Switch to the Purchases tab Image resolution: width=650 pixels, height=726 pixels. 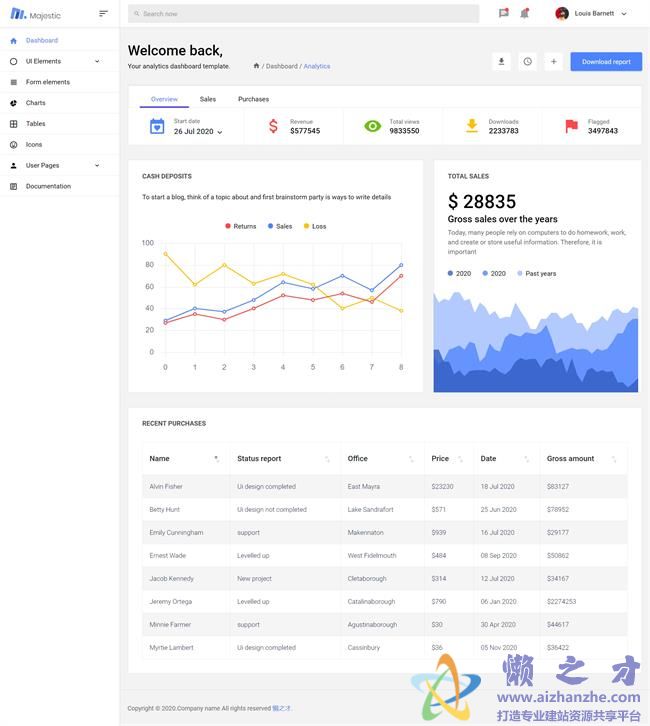point(253,99)
